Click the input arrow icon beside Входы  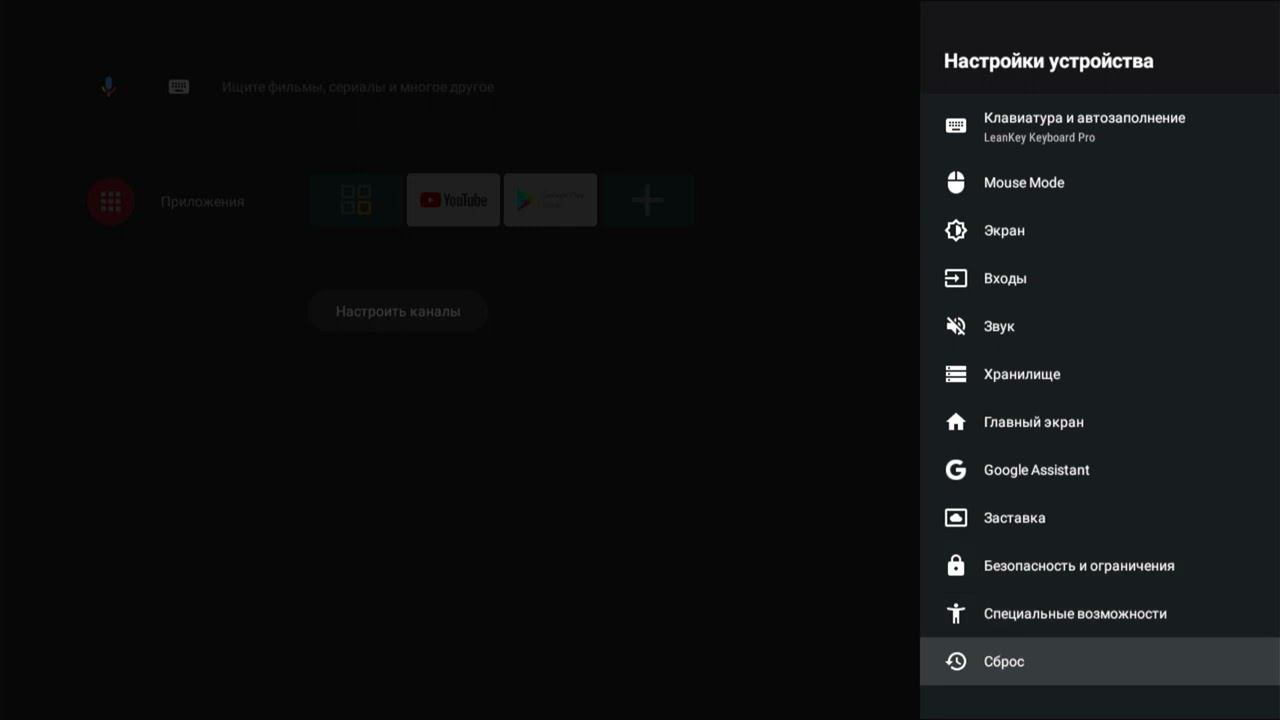[x=956, y=278]
